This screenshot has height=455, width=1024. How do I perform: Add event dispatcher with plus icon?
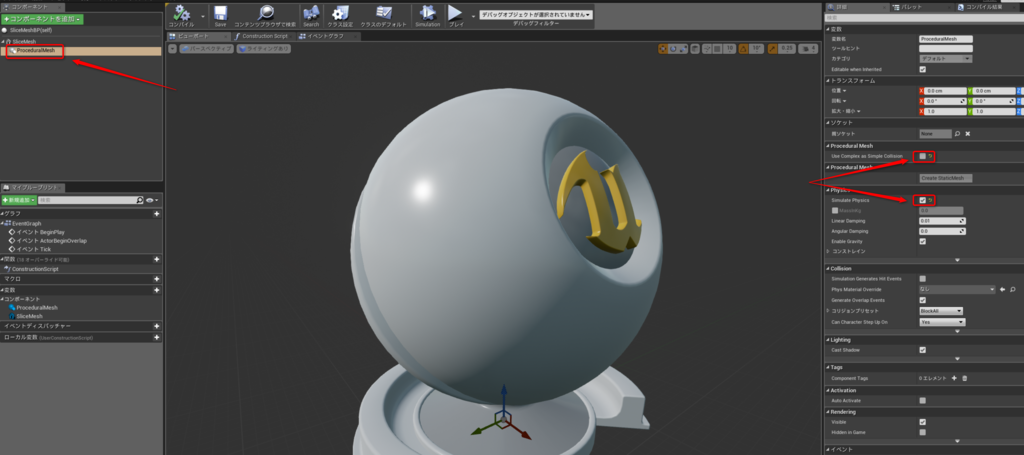(x=157, y=326)
